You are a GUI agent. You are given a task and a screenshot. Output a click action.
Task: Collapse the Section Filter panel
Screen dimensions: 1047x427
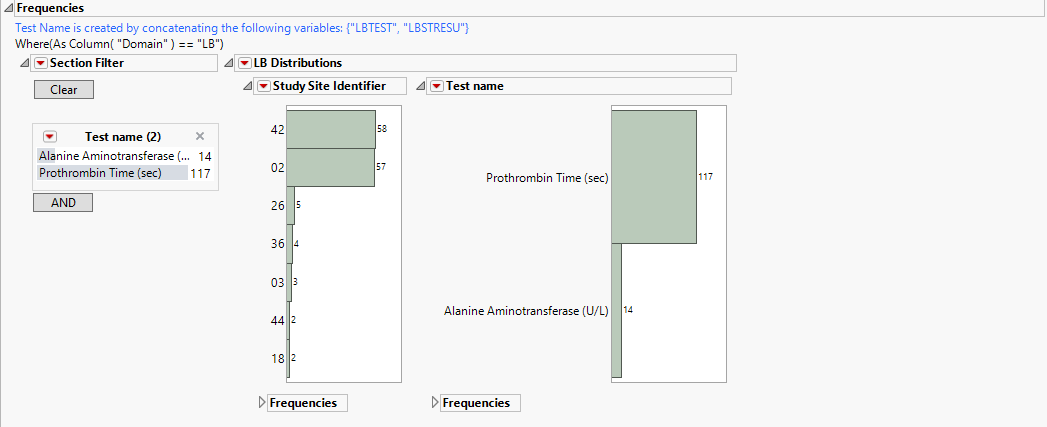pyautogui.click(x=25, y=64)
